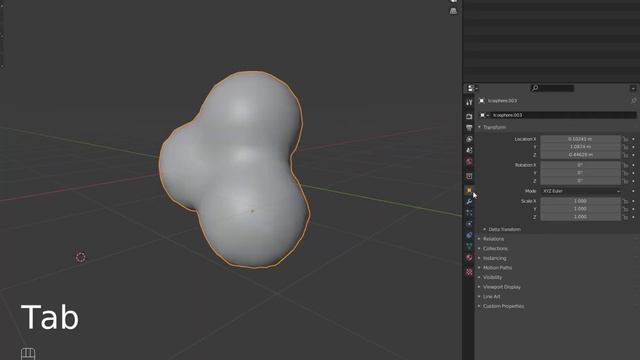This screenshot has height=360, width=640.
Task: Animate rotation Mode with its dot icon
Action: (633, 191)
